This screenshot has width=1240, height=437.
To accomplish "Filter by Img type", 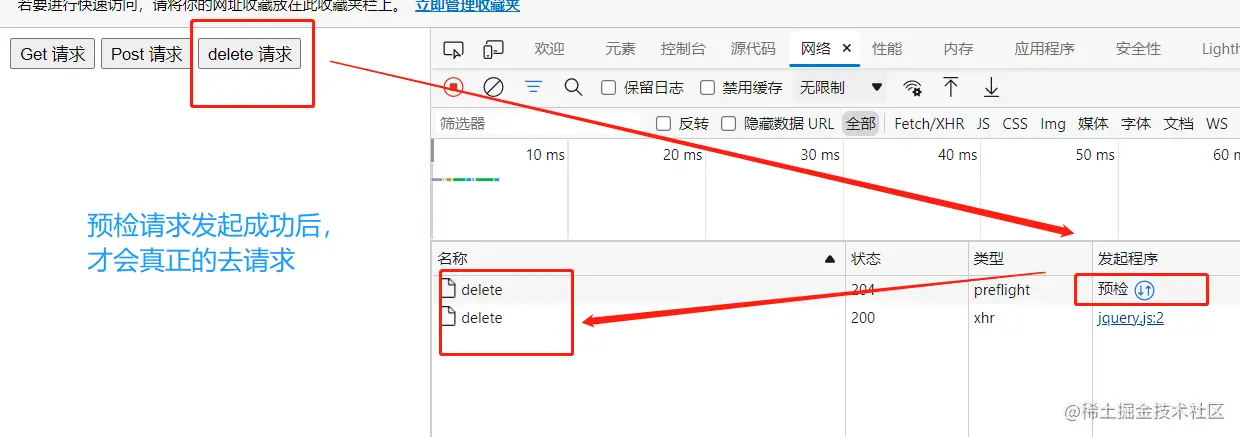I will 1053,124.
